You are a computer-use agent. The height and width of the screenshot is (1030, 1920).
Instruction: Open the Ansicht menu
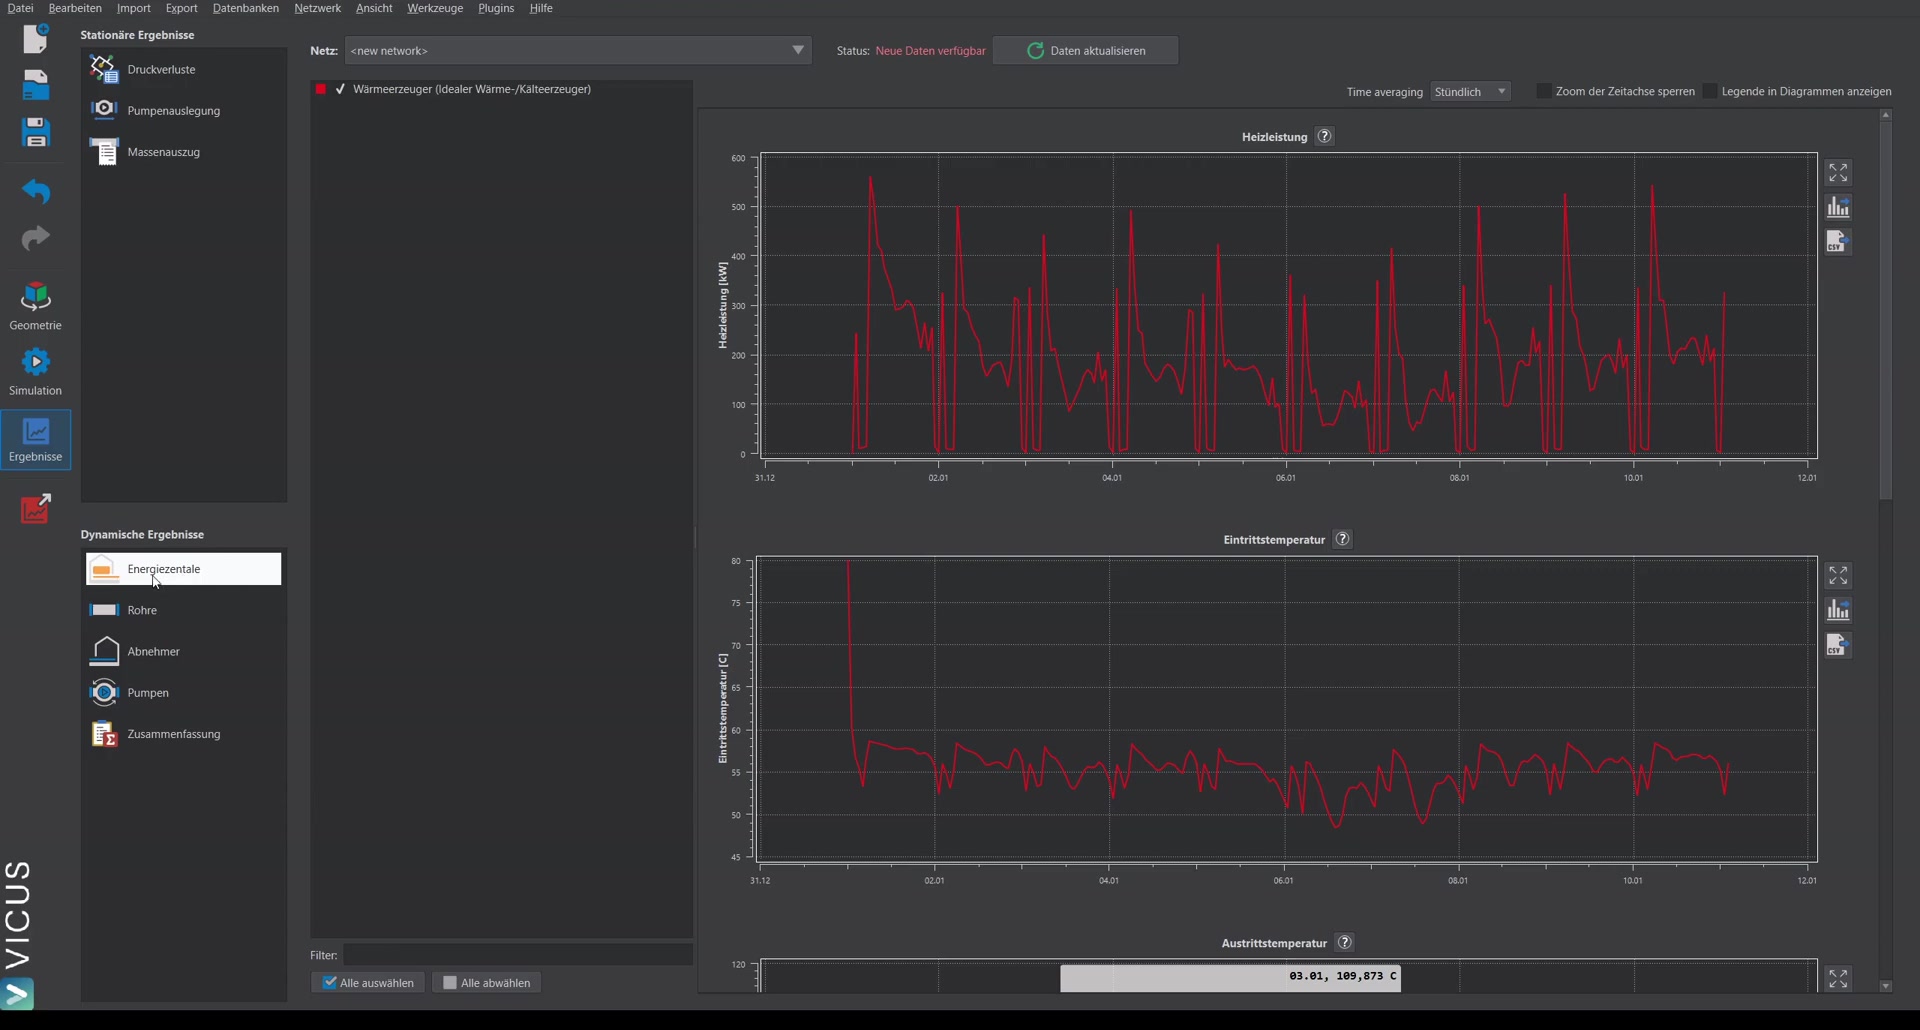pyautogui.click(x=374, y=8)
